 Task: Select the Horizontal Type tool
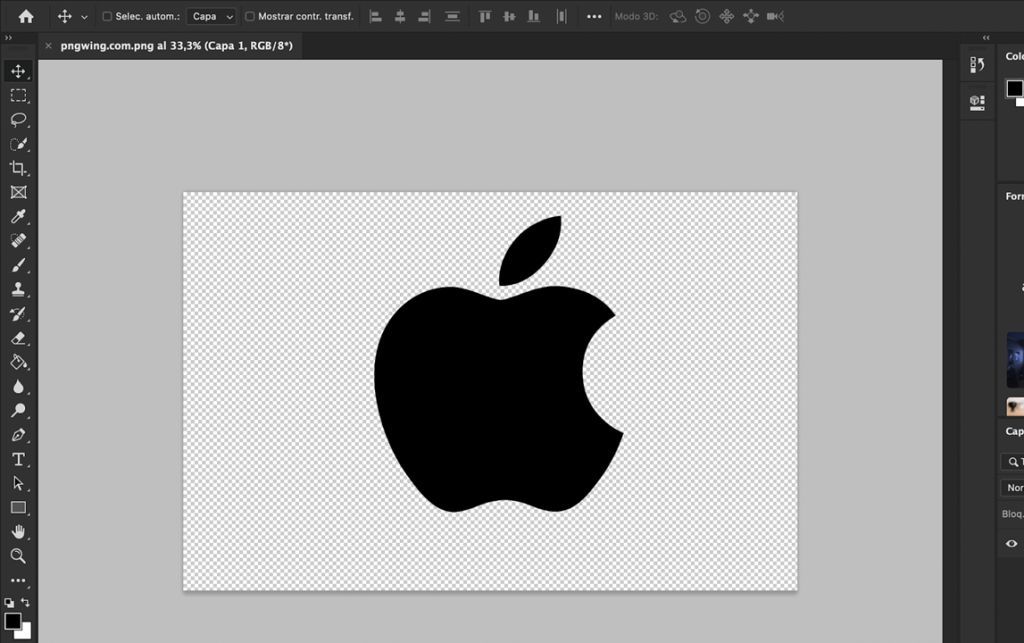click(18, 459)
